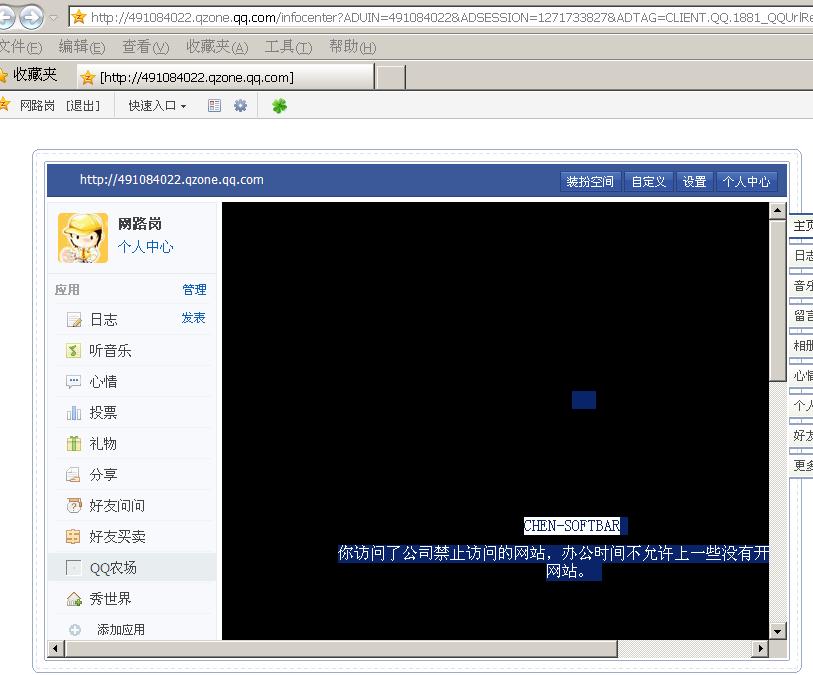
Task: Click the 发表 link next to 日志
Action: (x=193, y=318)
